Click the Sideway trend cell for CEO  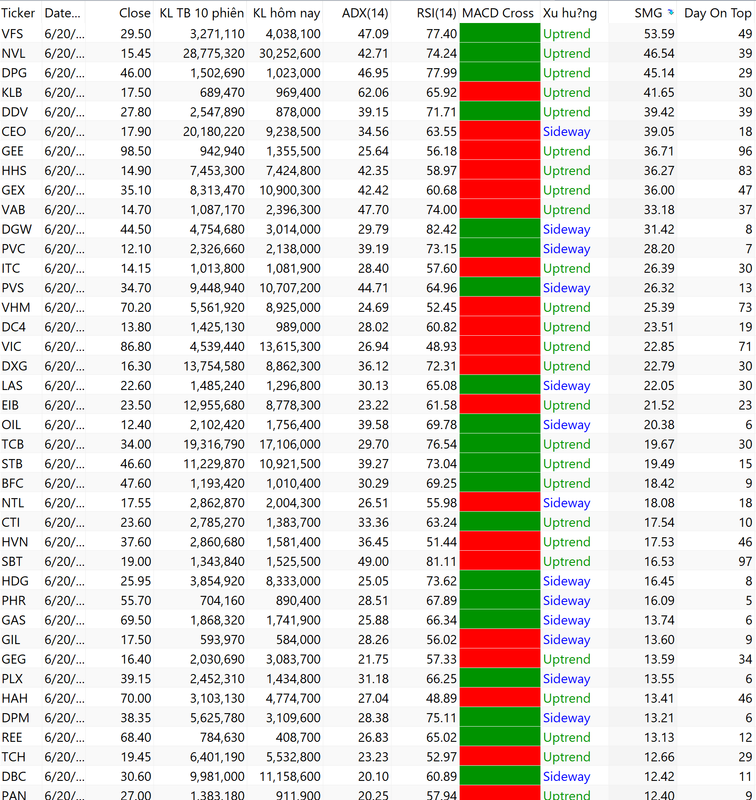(x=566, y=132)
